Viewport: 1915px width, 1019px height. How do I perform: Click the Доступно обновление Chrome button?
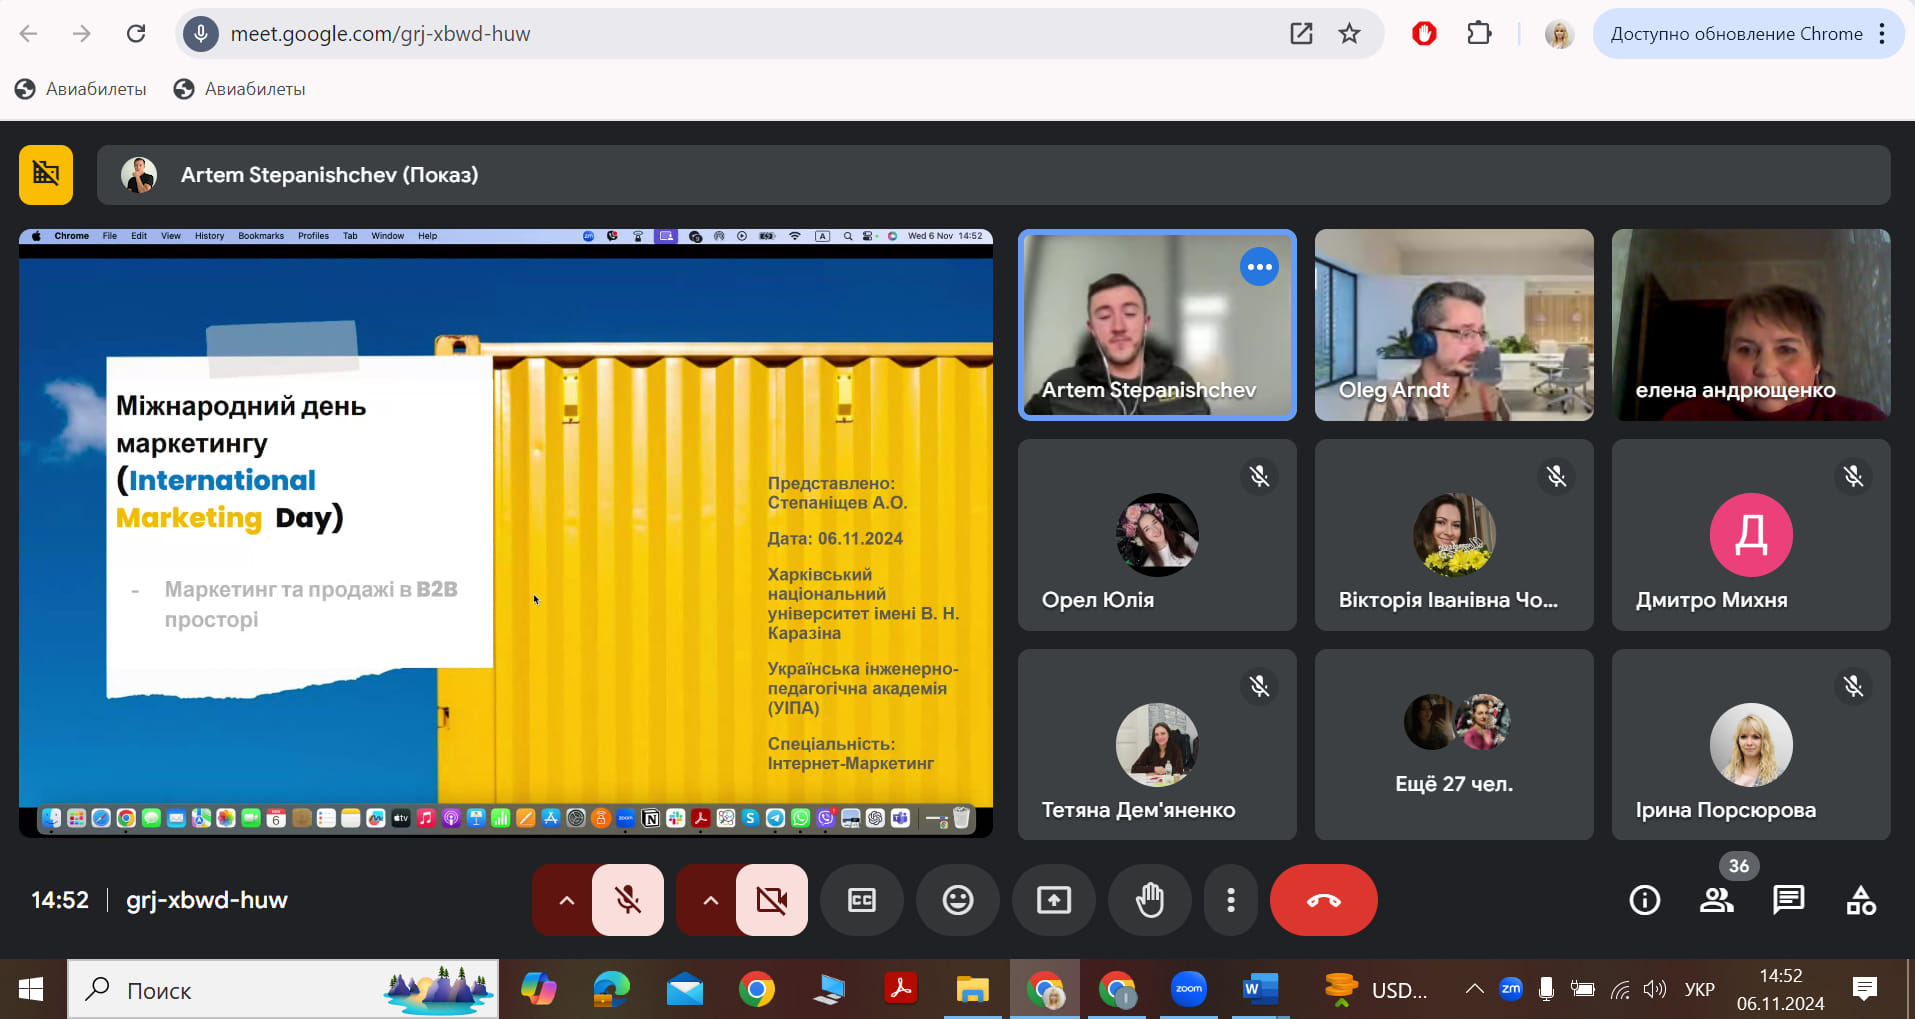click(1735, 34)
